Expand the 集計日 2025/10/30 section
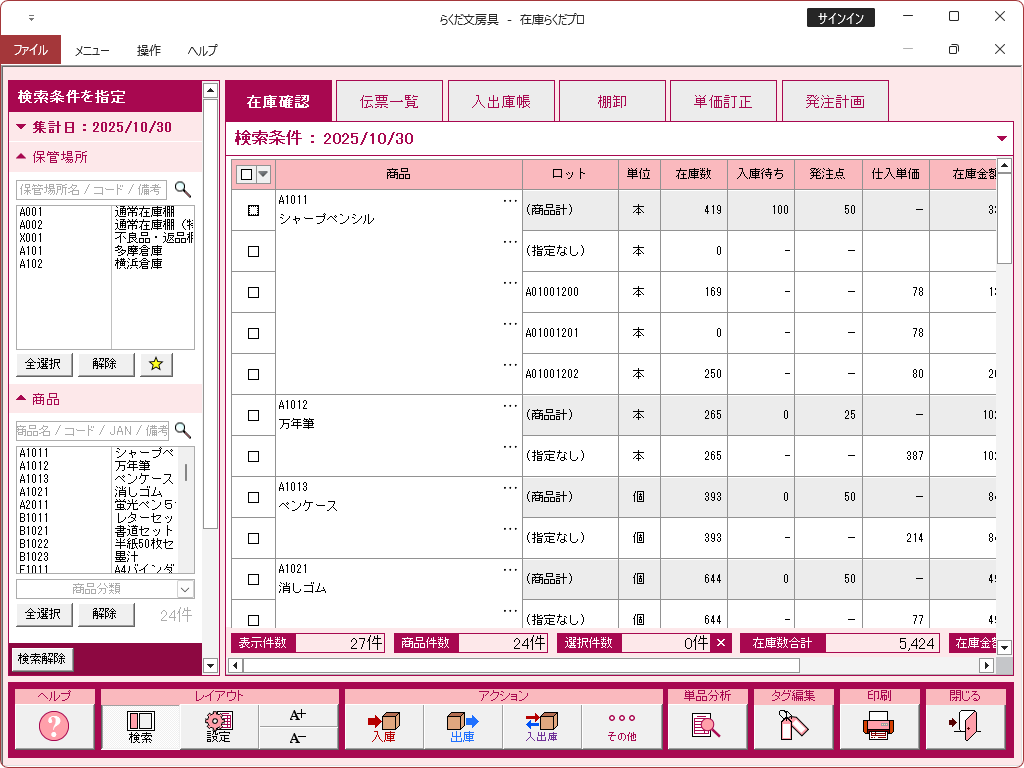The image size is (1024, 768). coord(22,127)
